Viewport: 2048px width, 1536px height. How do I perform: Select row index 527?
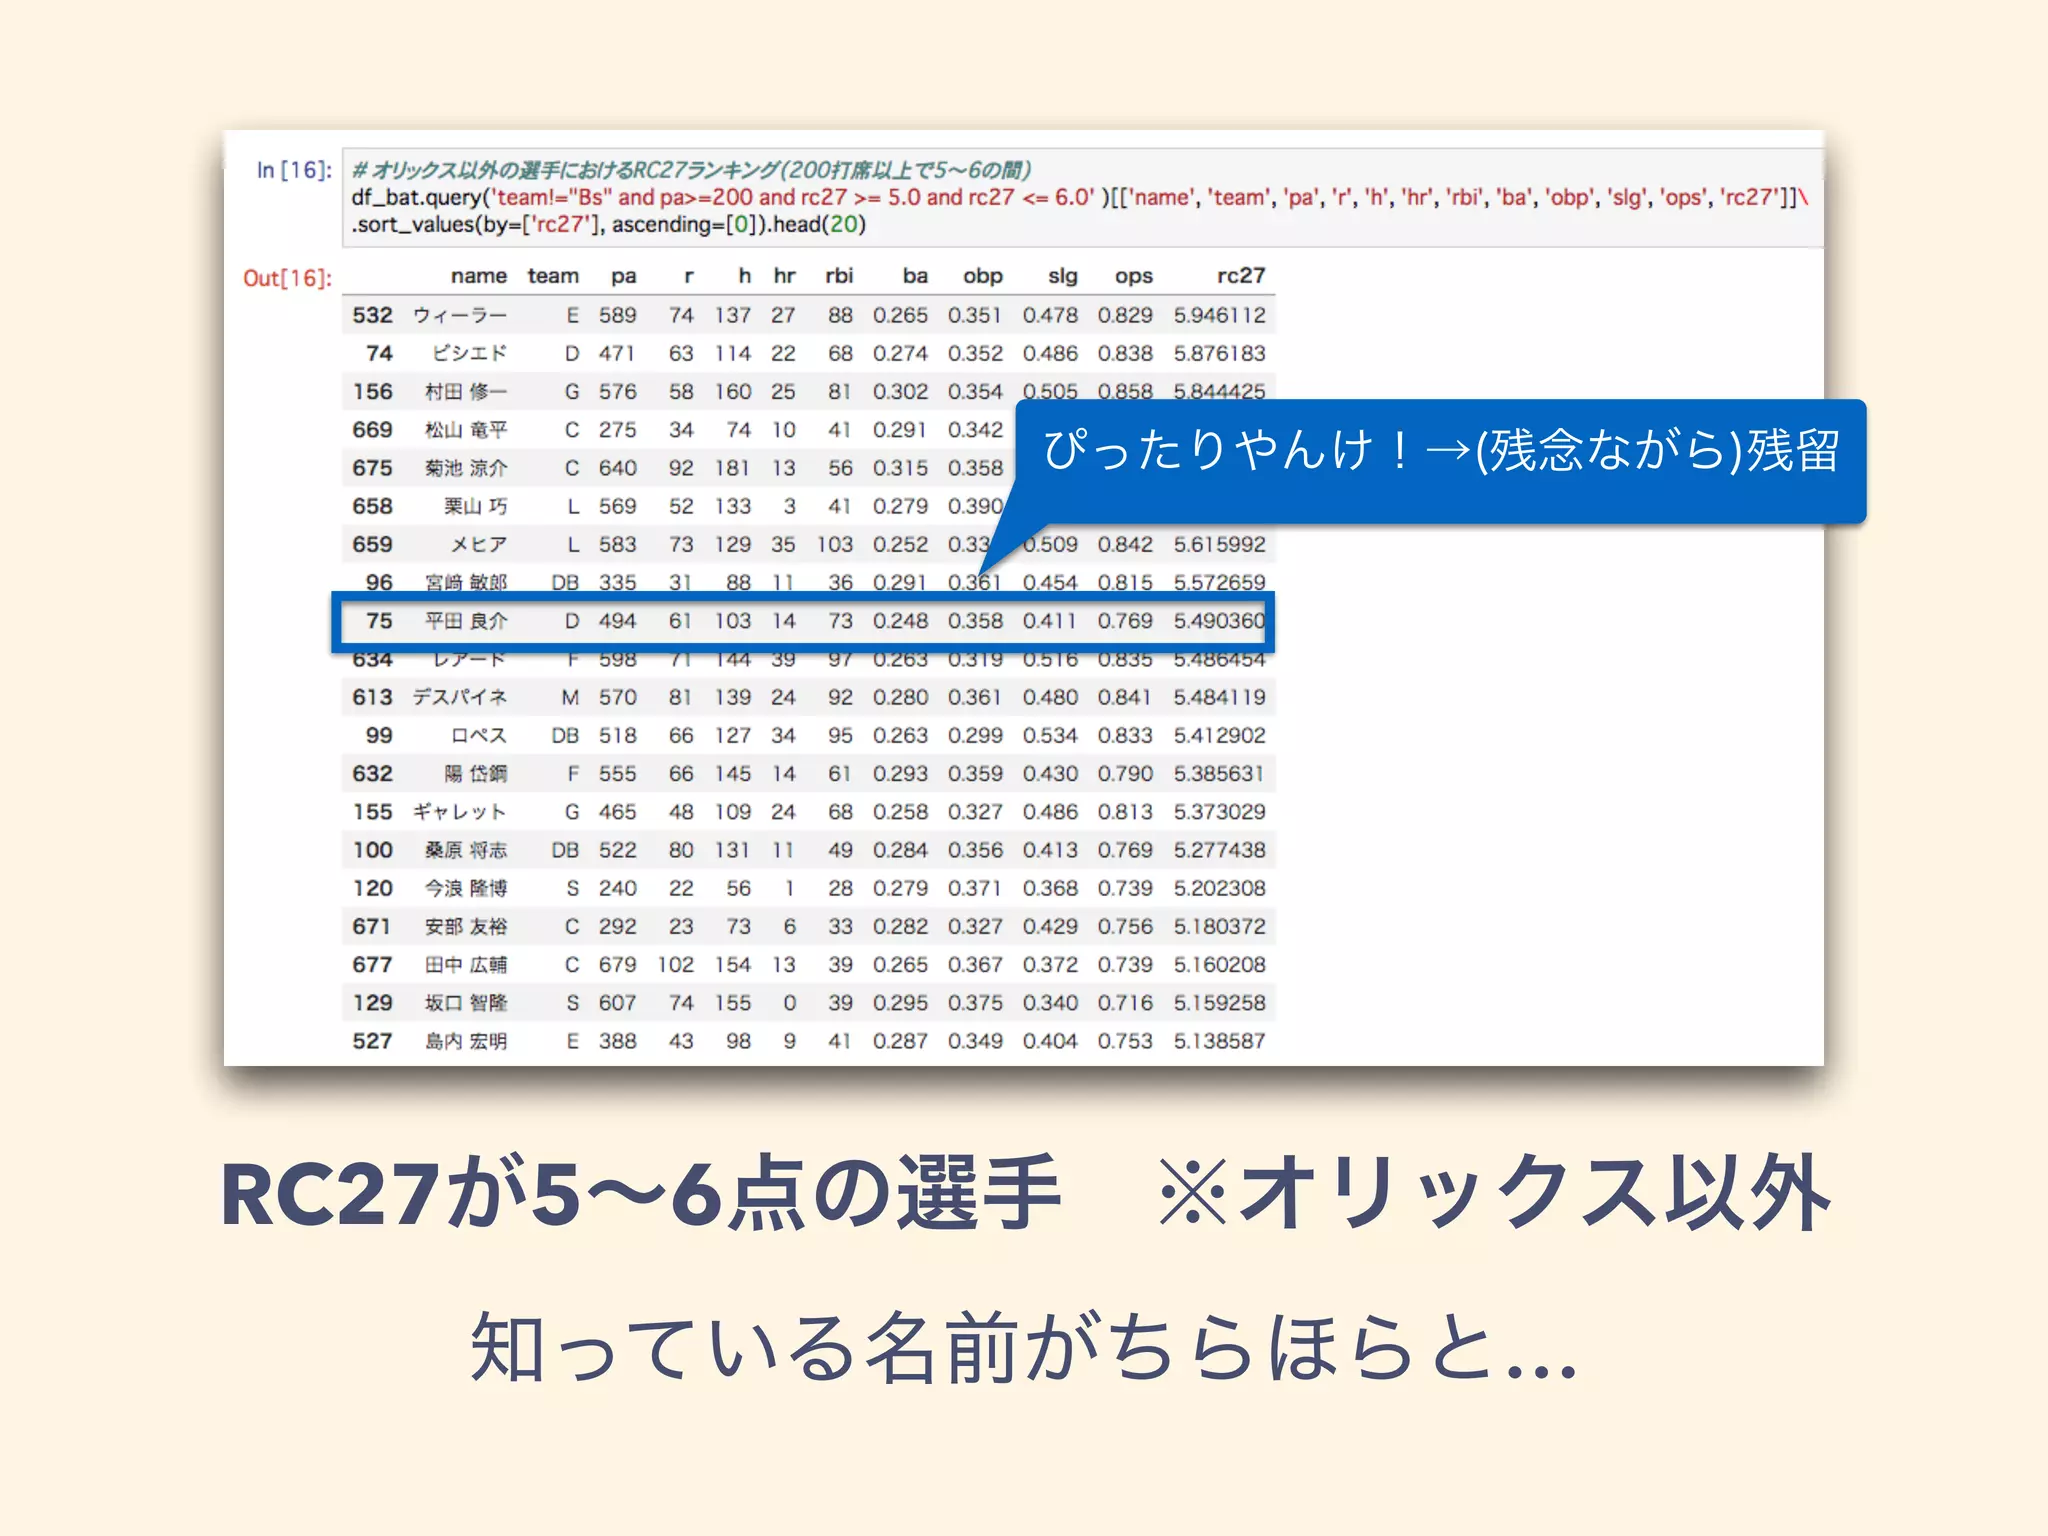[x=372, y=1041]
